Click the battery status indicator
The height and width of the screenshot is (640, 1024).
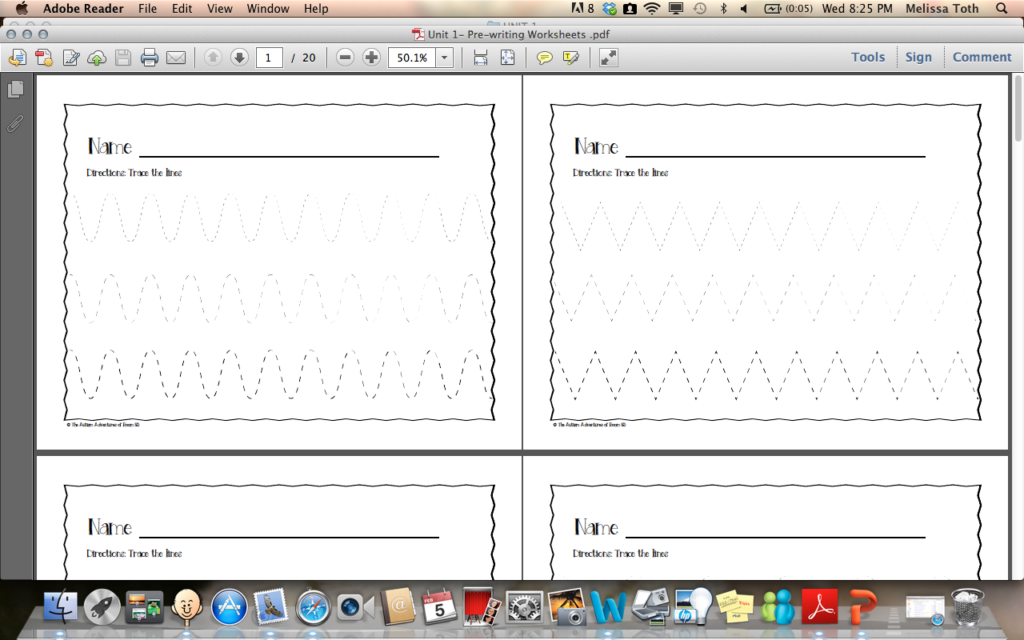(788, 8)
